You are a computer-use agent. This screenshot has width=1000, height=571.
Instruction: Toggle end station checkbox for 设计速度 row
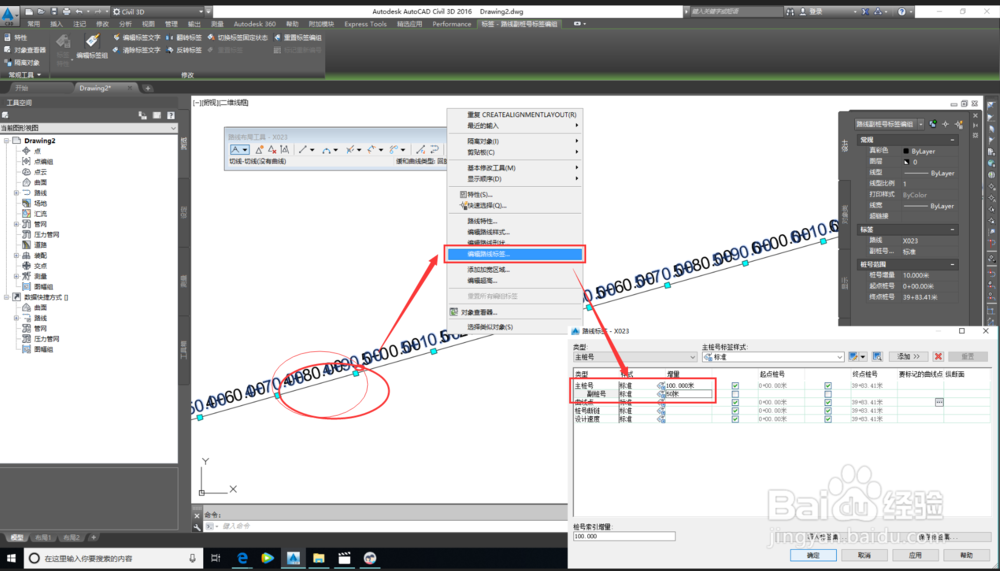coord(828,419)
